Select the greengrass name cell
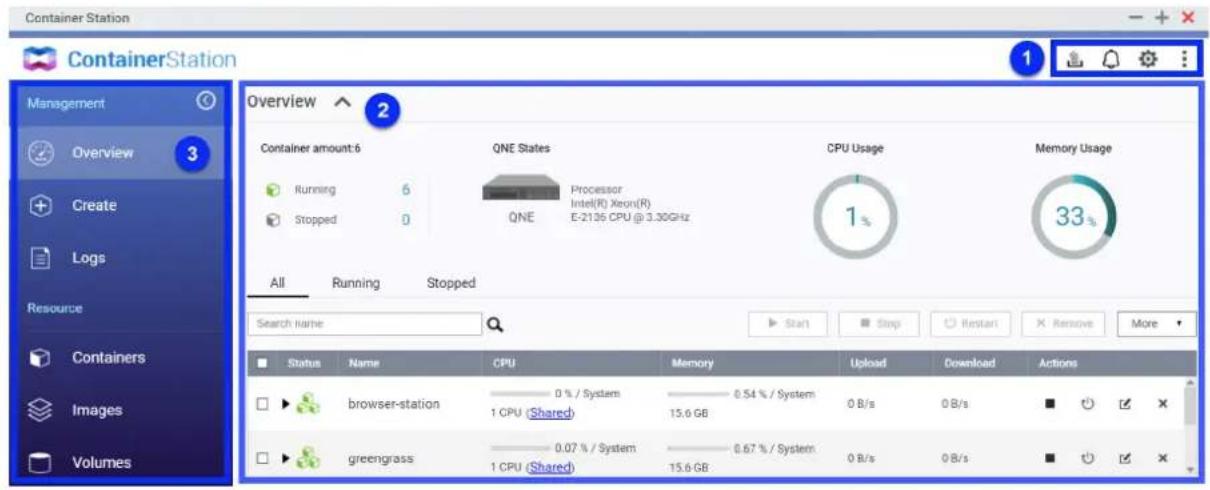 pyautogui.click(x=380, y=457)
